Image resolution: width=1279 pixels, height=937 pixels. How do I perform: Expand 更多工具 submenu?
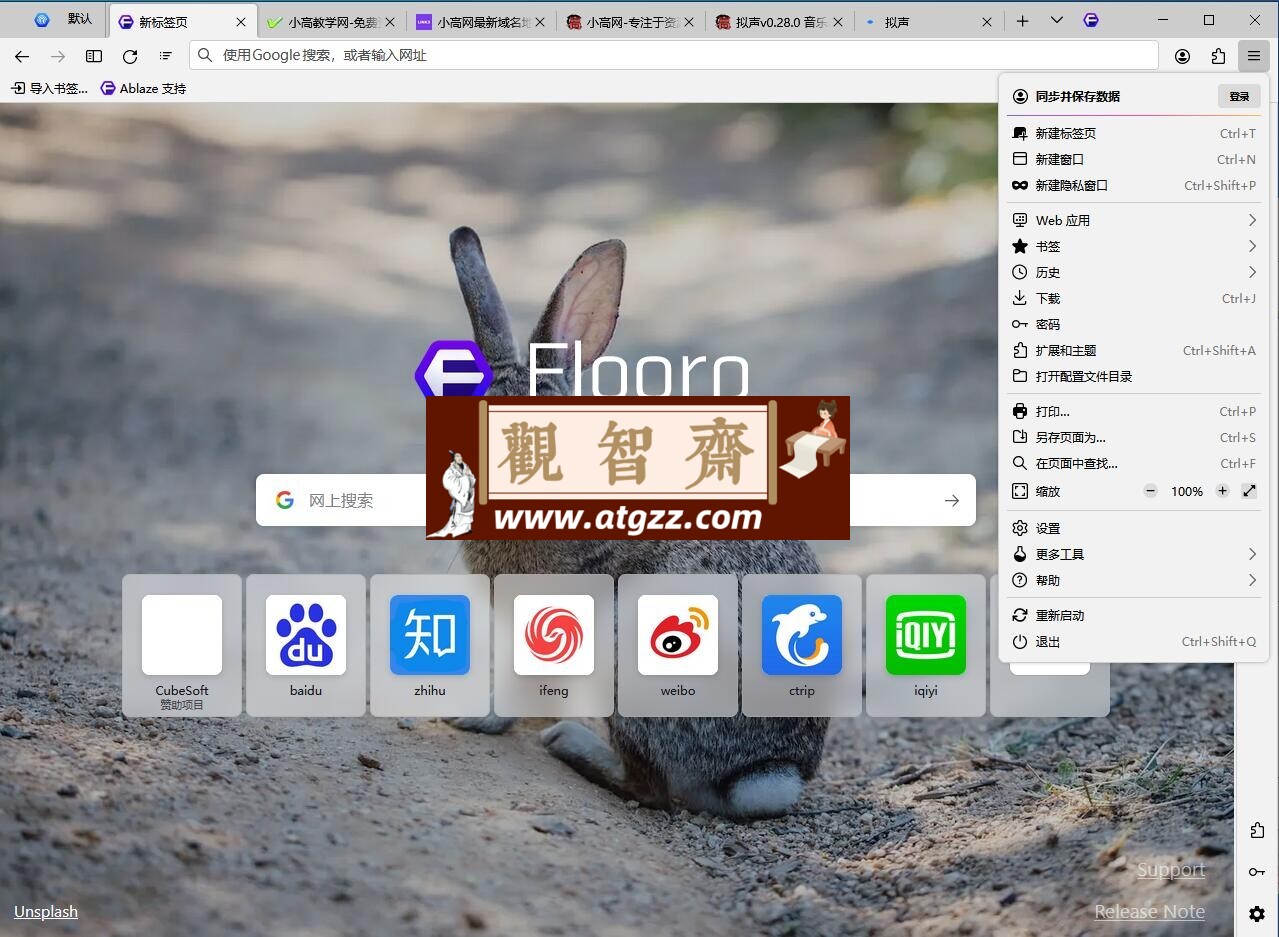pyautogui.click(x=1134, y=554)
